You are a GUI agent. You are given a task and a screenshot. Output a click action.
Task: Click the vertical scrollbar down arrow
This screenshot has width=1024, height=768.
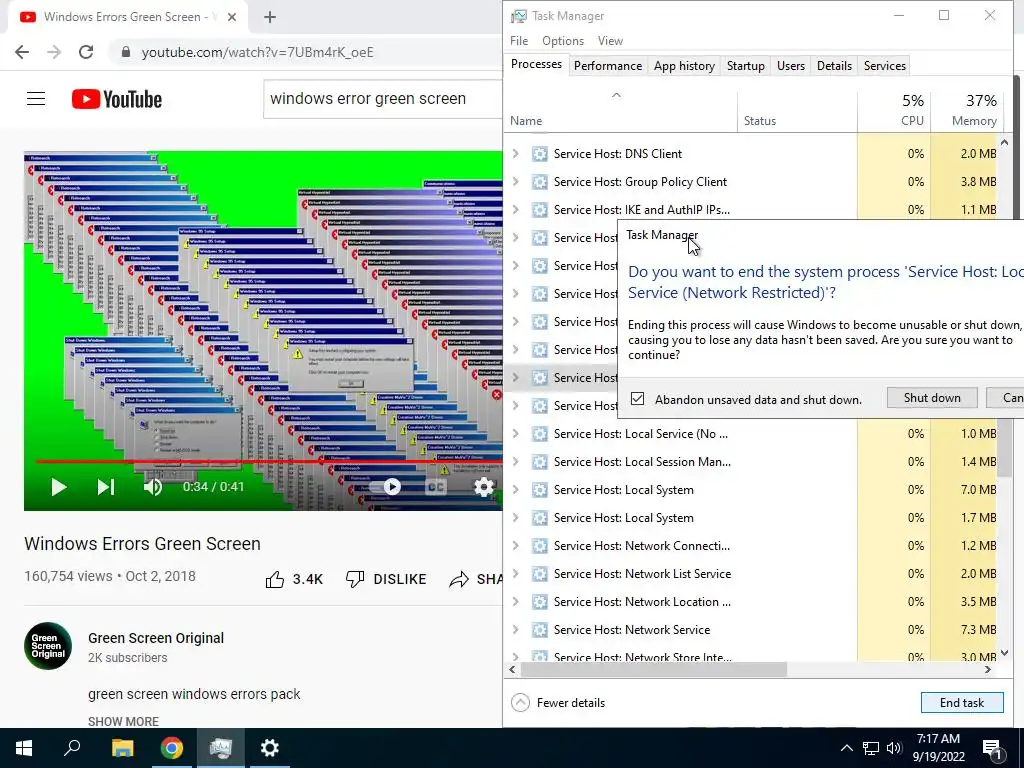pyautogui.click(x=1004, y=653)
